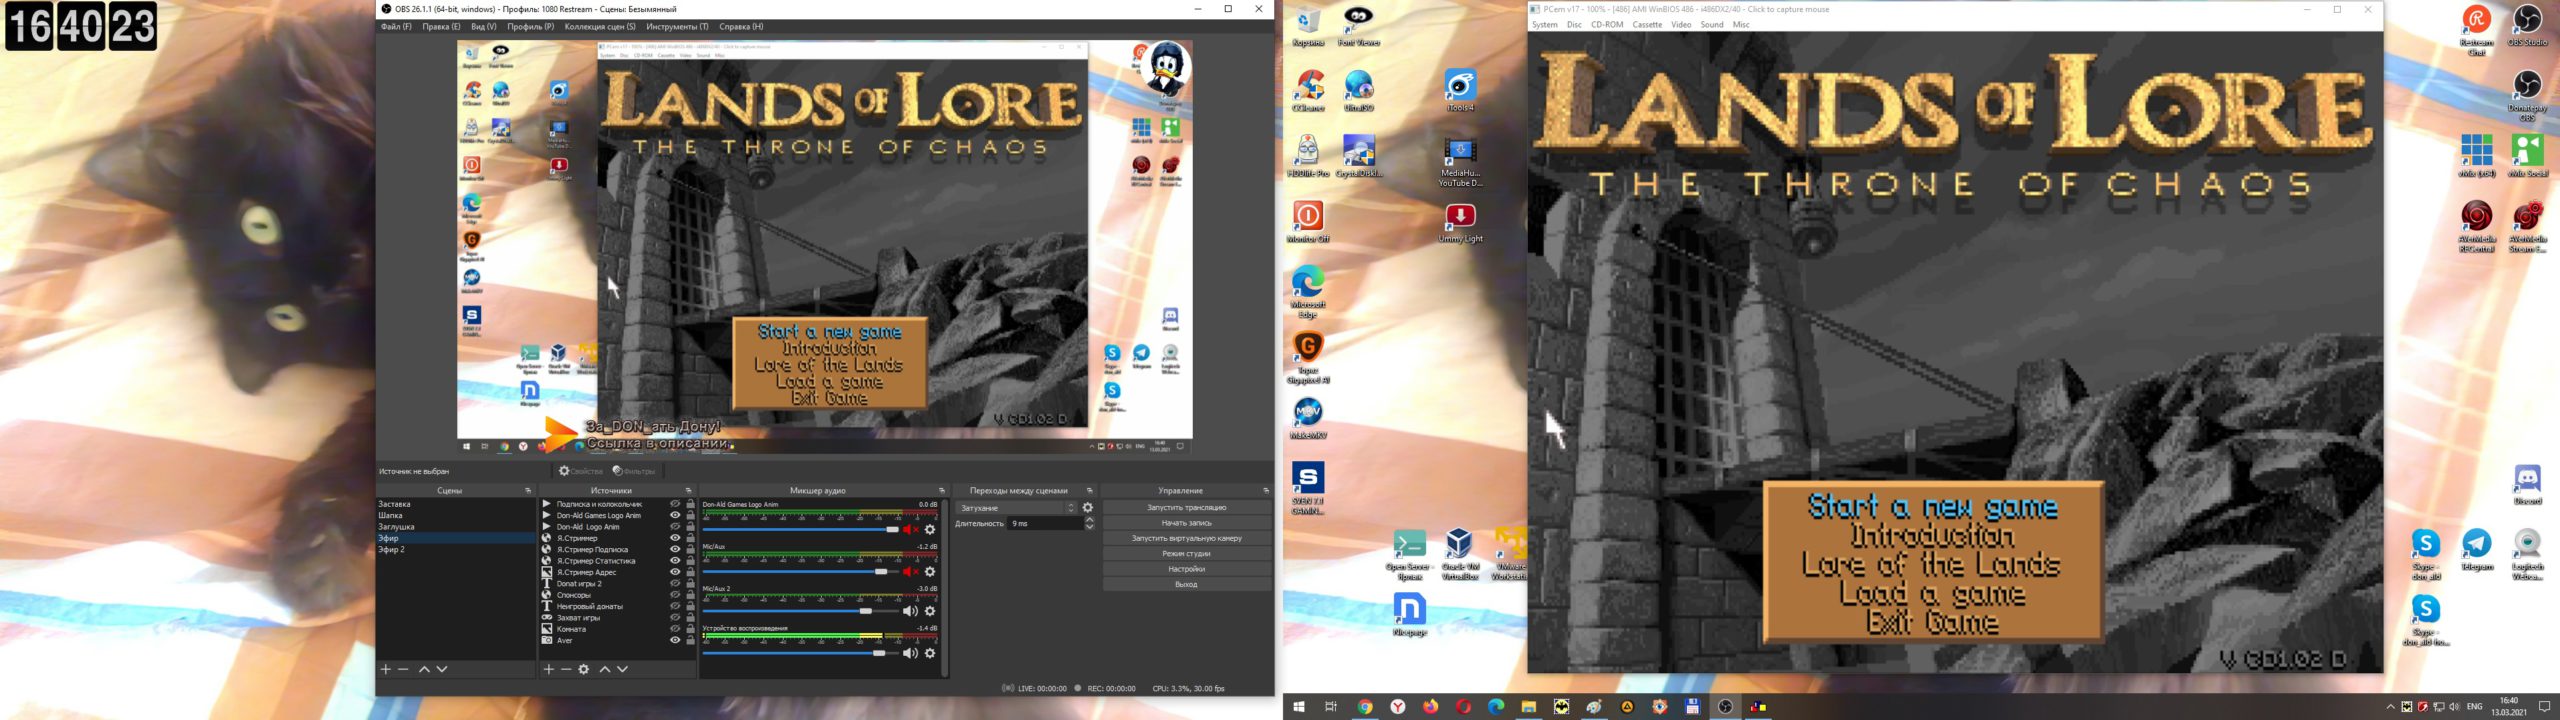Adjust Mic/Aux volume slider
Image resolution: width=2560 pixels, height=720 pixels.
881,572
